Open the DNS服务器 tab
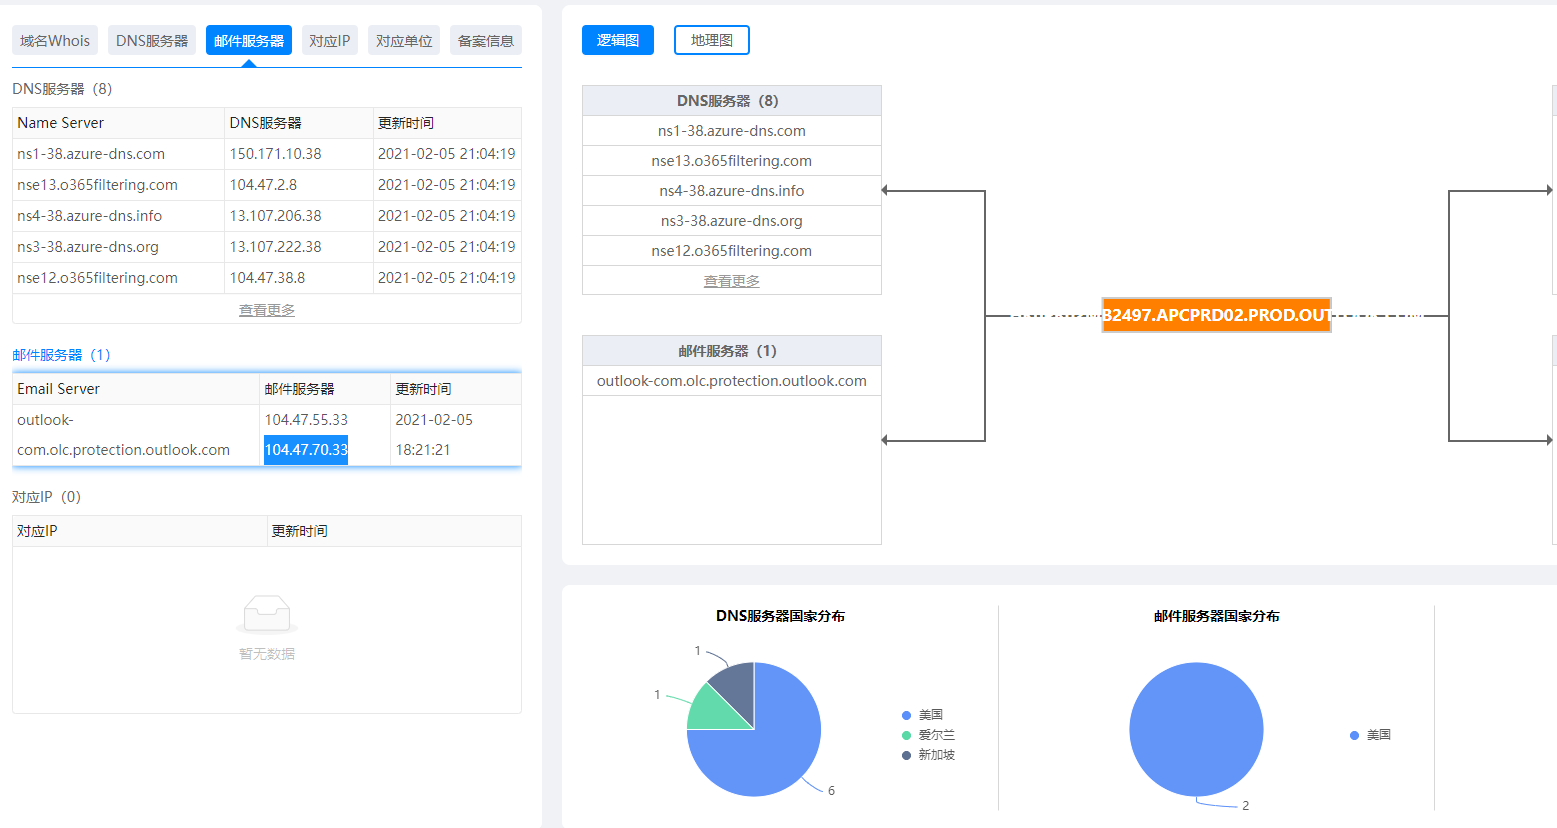1557x828 pixels. coord(151,39)
